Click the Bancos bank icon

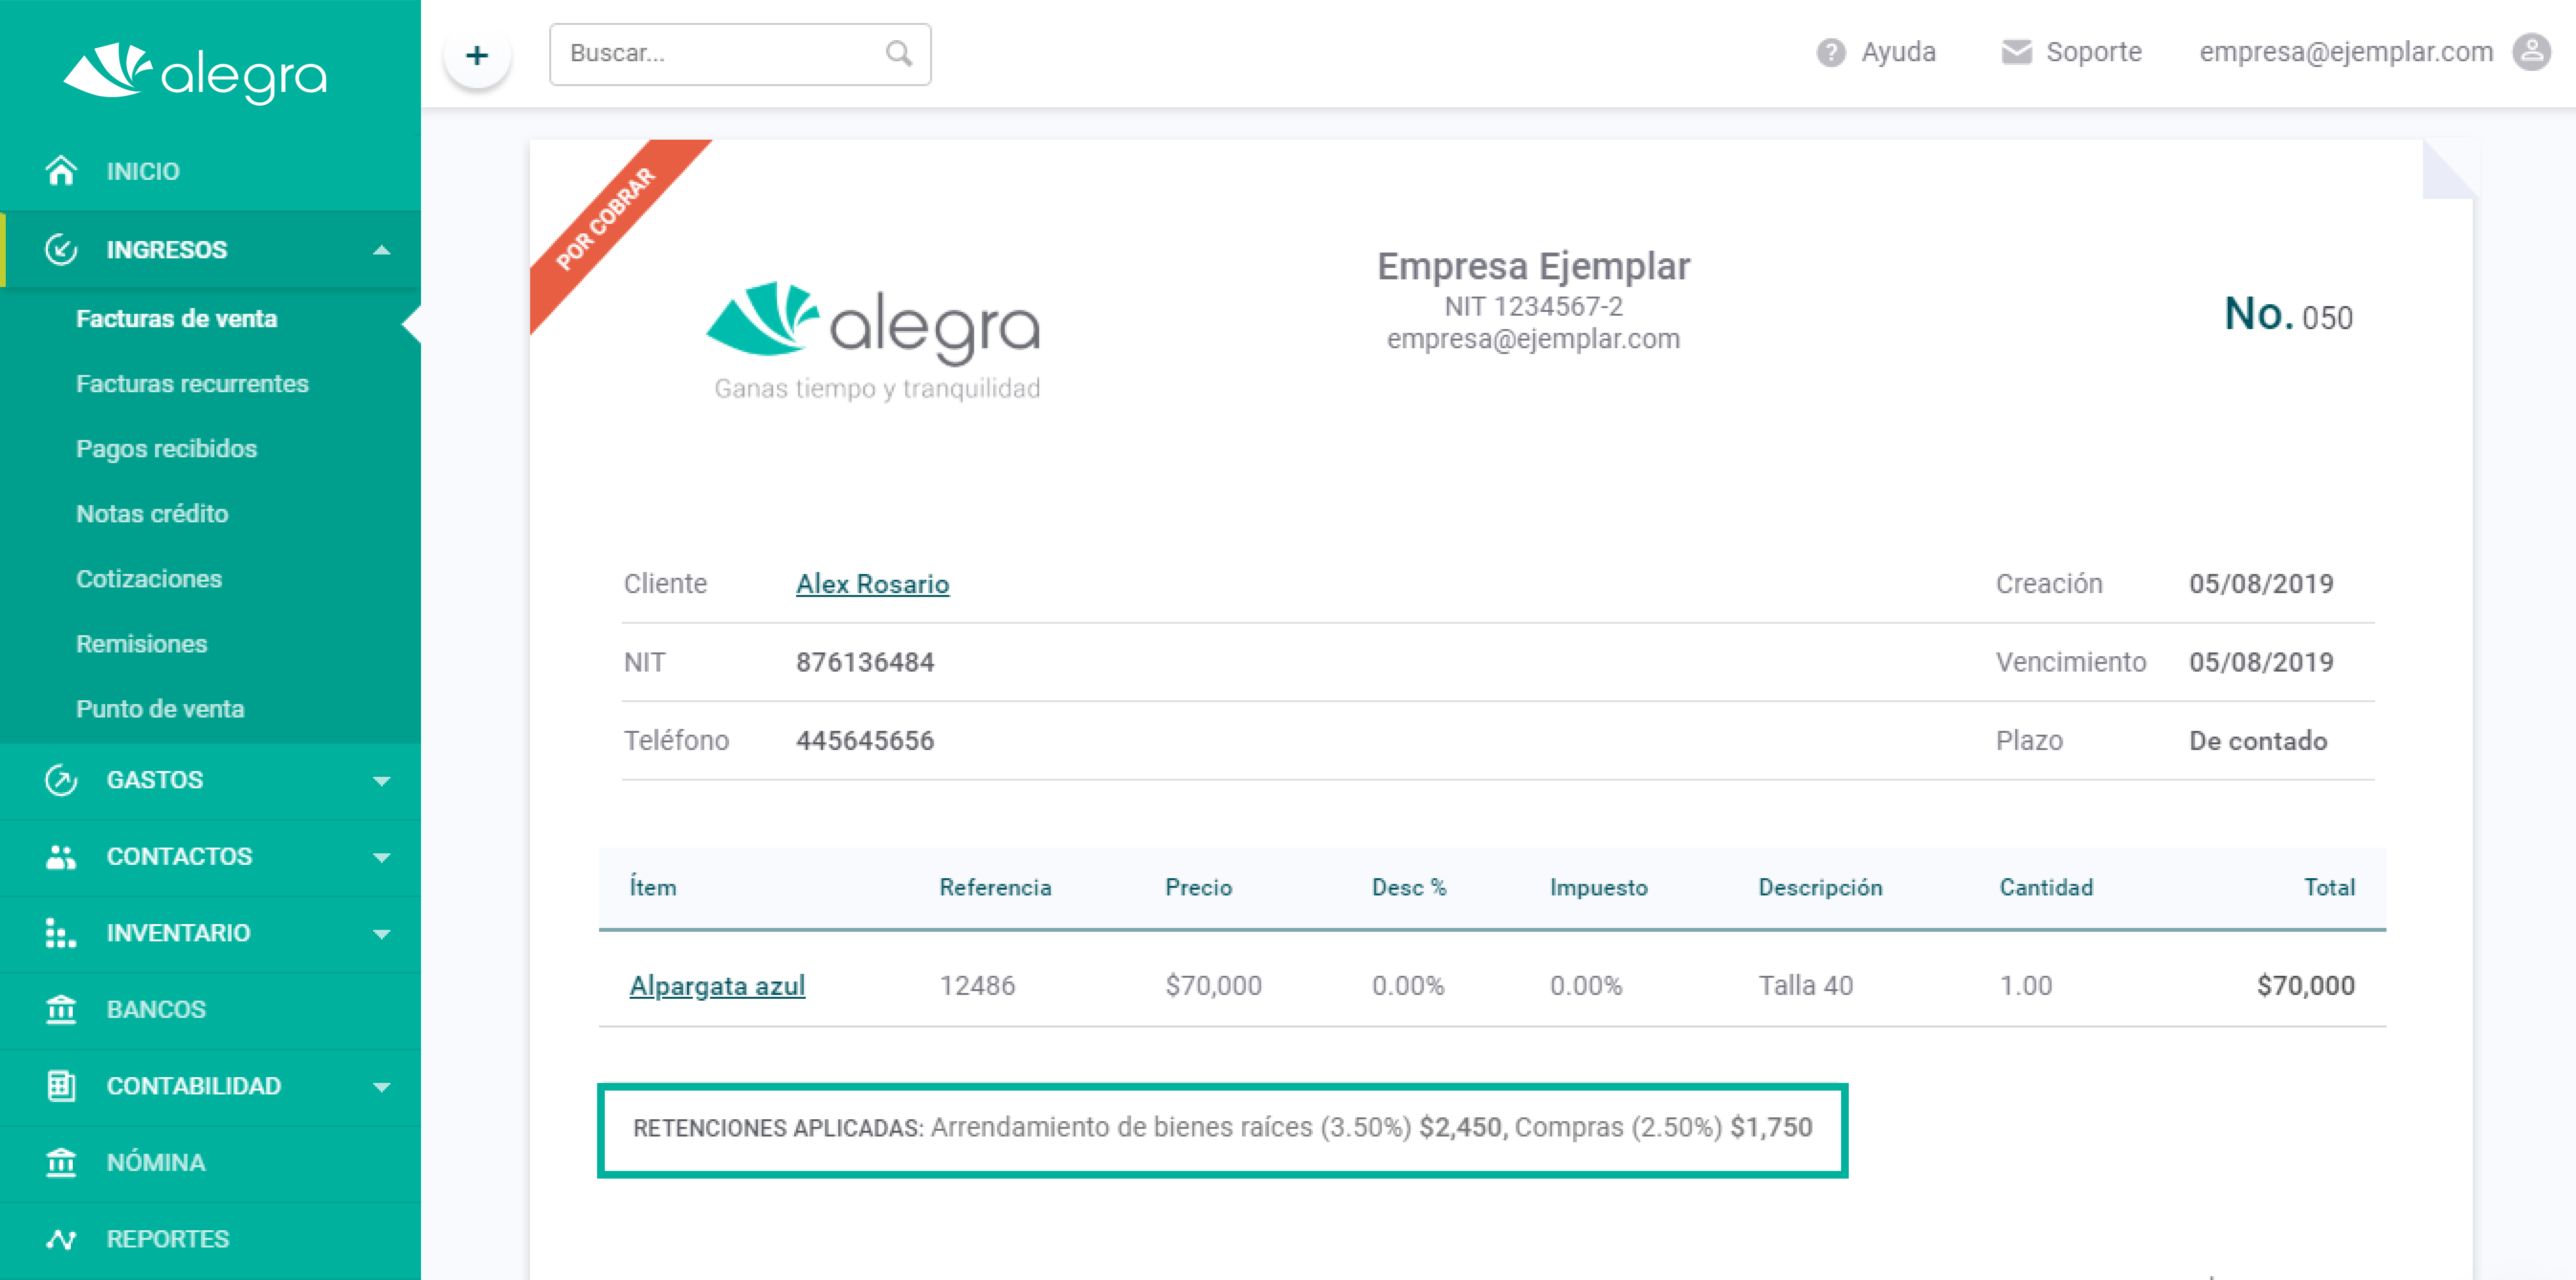61,1009
